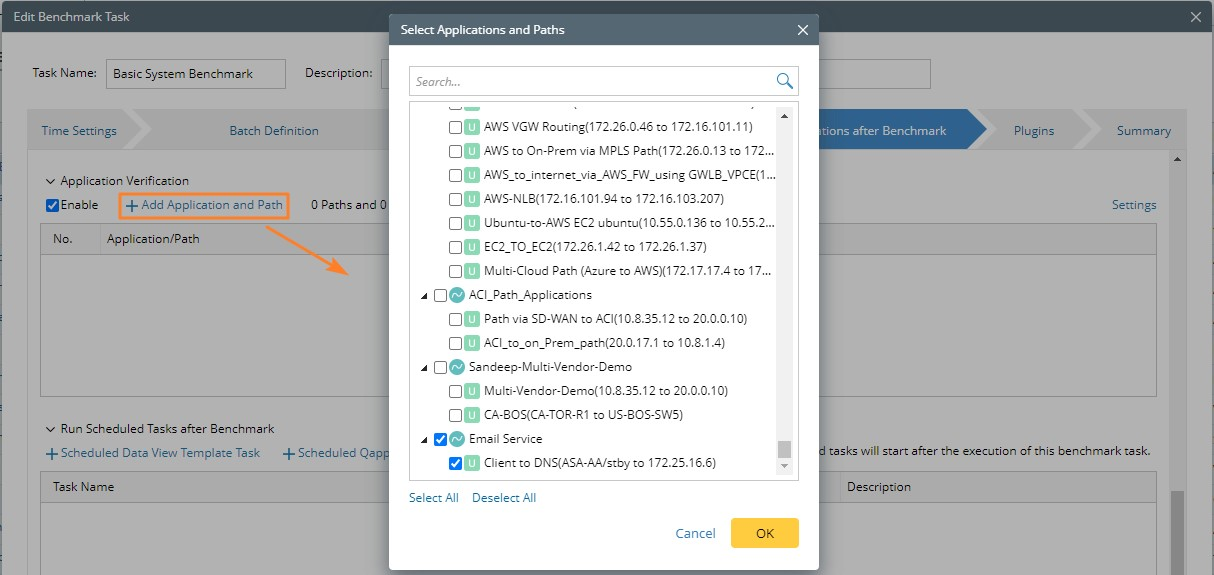The image size is (1214, 575).
Task: Click the Sandeep-Multi-Vendor-Demo application icon
Action: pyautogui.click(x=457, y=367)
